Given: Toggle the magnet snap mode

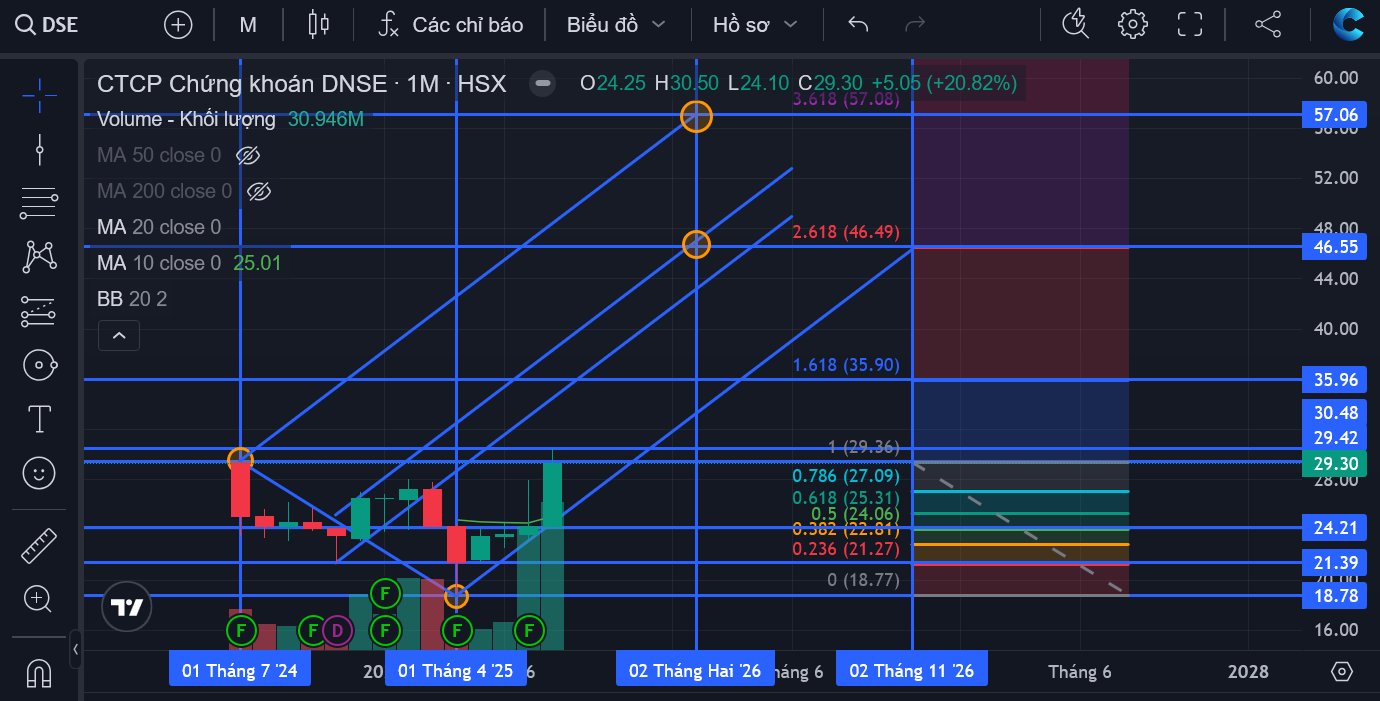Looking at the screenshot, I should tap(39, 673).
